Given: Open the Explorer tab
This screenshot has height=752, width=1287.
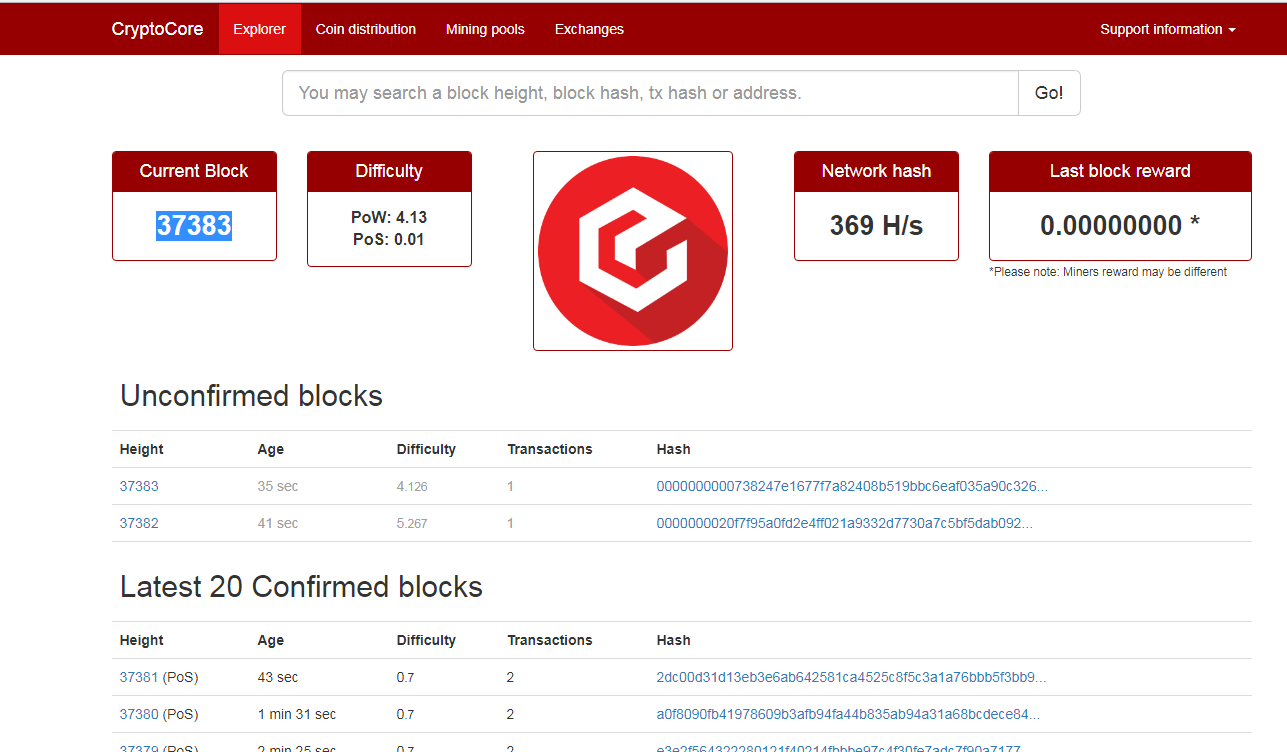Looking at the screenshot, I should [260, 29].
